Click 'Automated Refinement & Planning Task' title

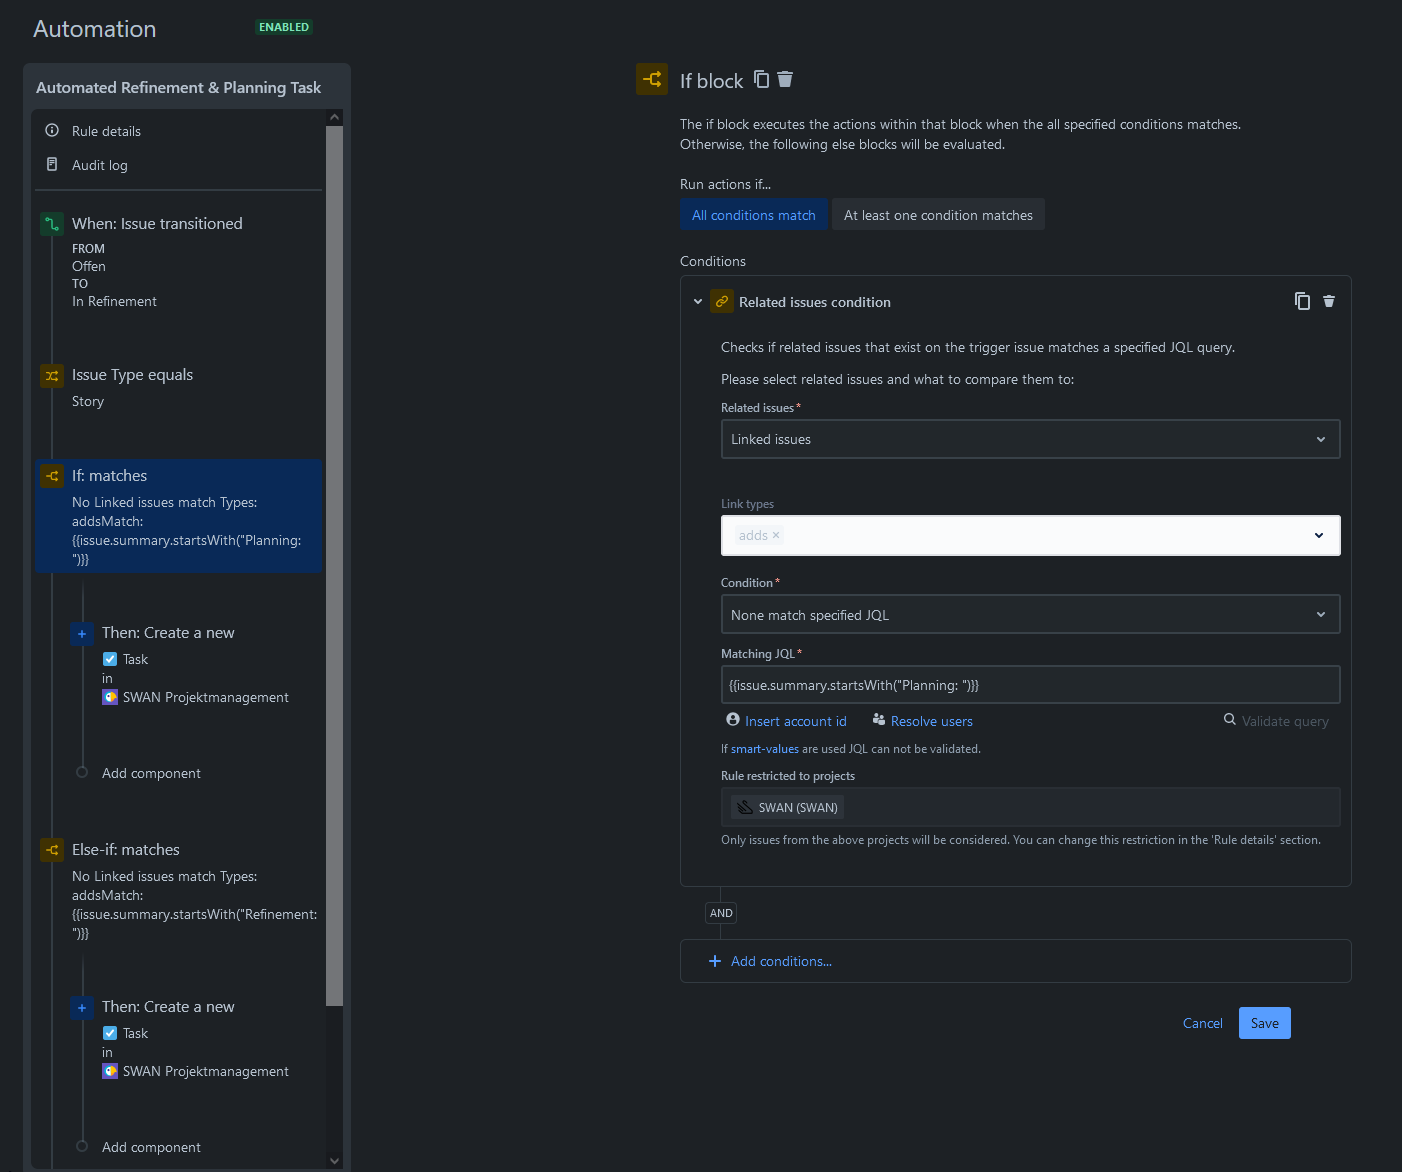point(178,87)
